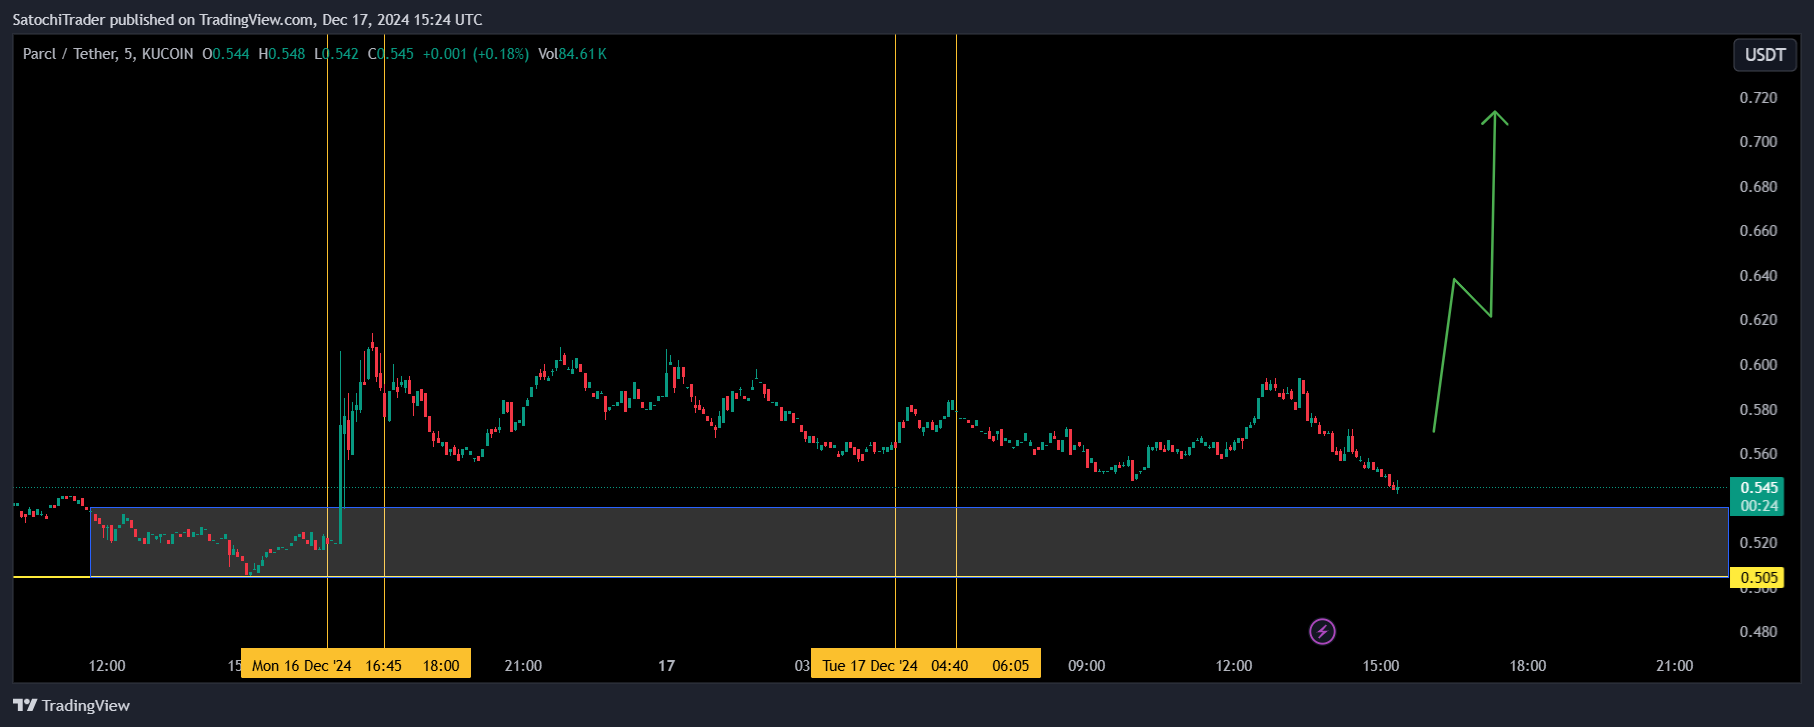Click the 12:00 label on the far left

tap(107, 665)
